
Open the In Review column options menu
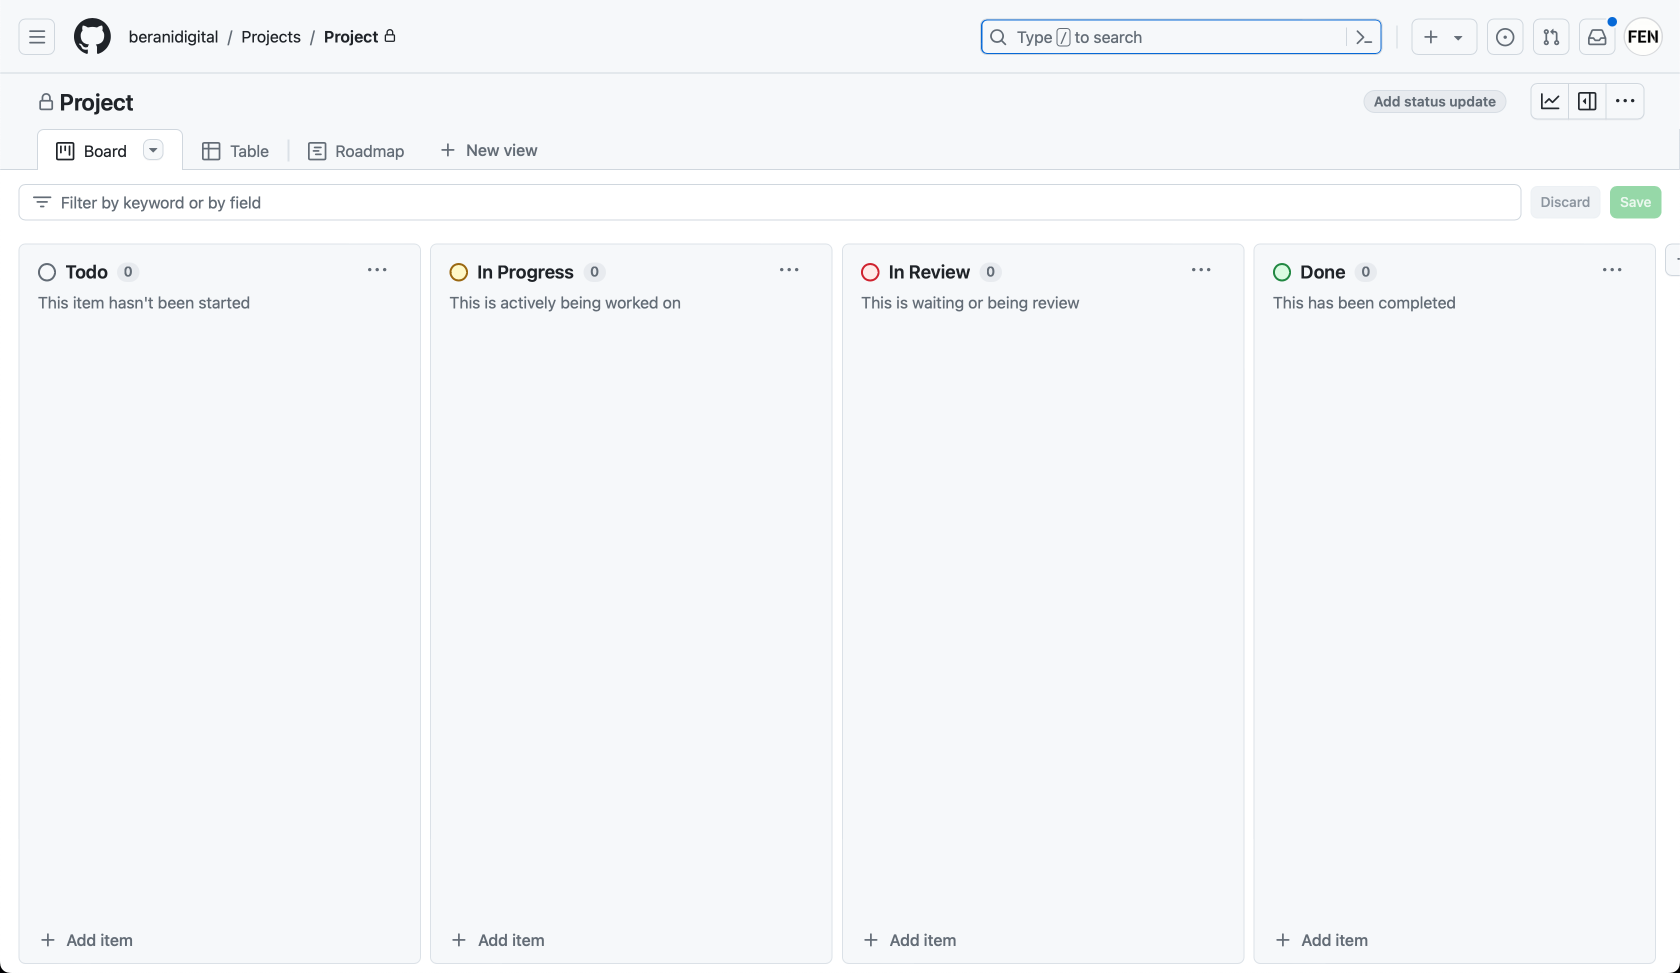click(x=1201, y=270)
